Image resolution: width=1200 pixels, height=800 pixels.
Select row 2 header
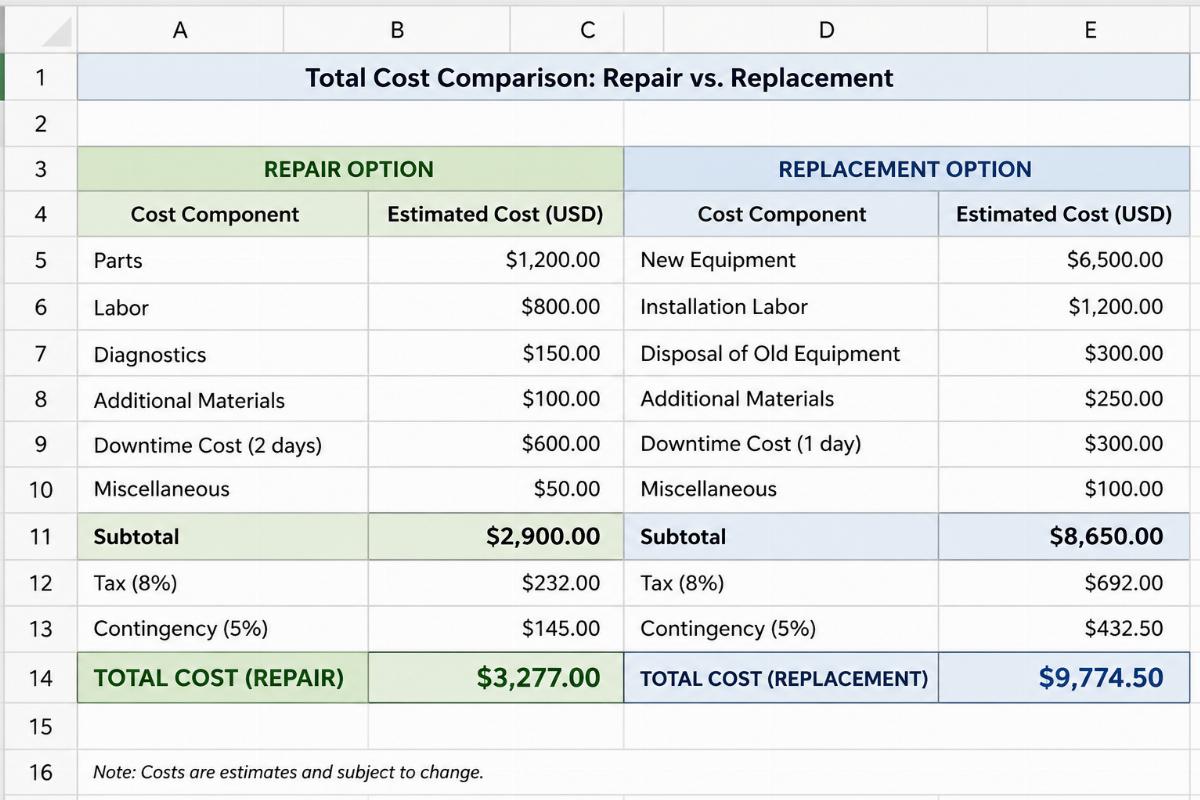[40, 124]
